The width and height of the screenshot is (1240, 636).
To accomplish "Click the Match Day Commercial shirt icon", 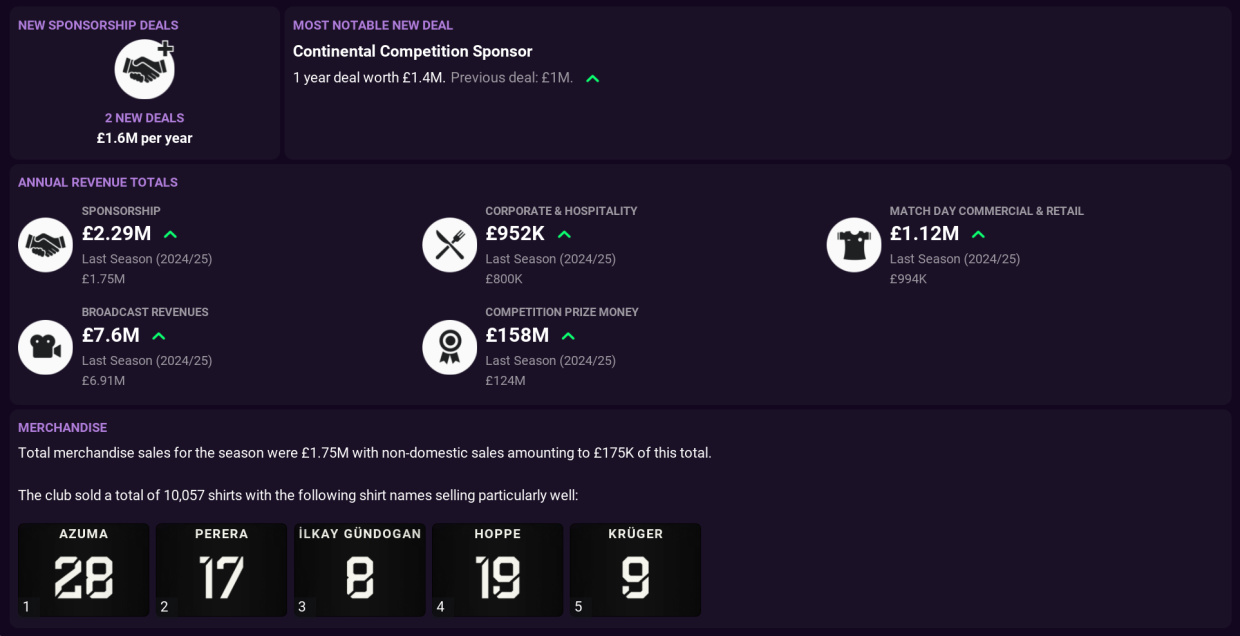I will (854, 245).
